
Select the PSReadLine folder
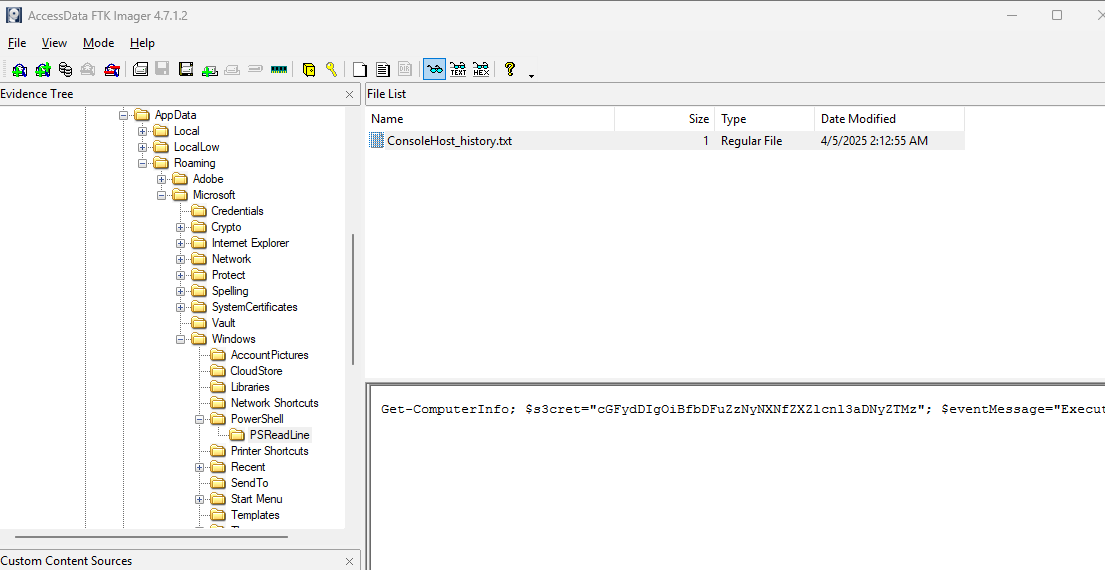279,435
